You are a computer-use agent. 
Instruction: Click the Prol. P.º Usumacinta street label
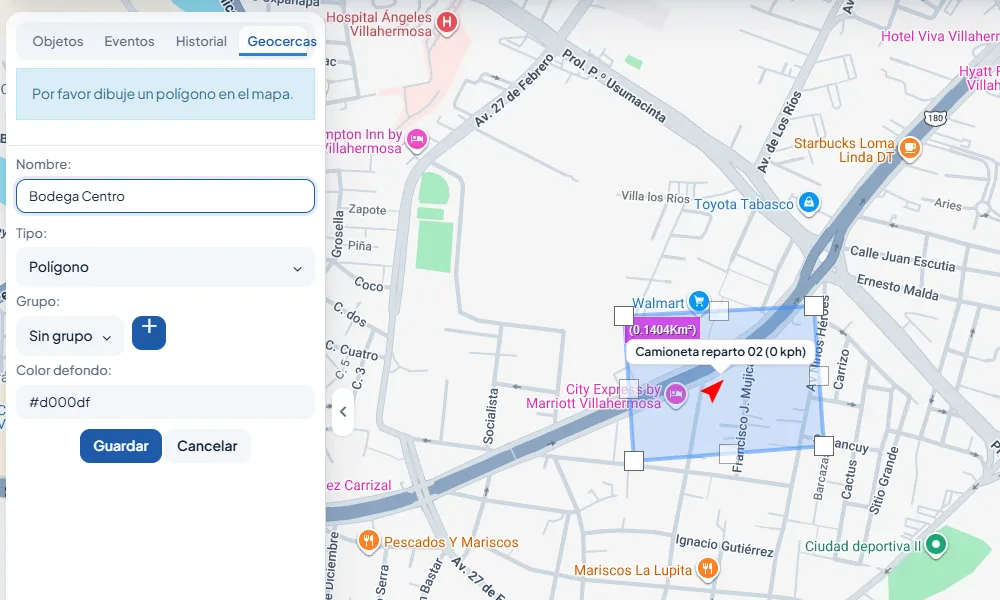point(614,85)
